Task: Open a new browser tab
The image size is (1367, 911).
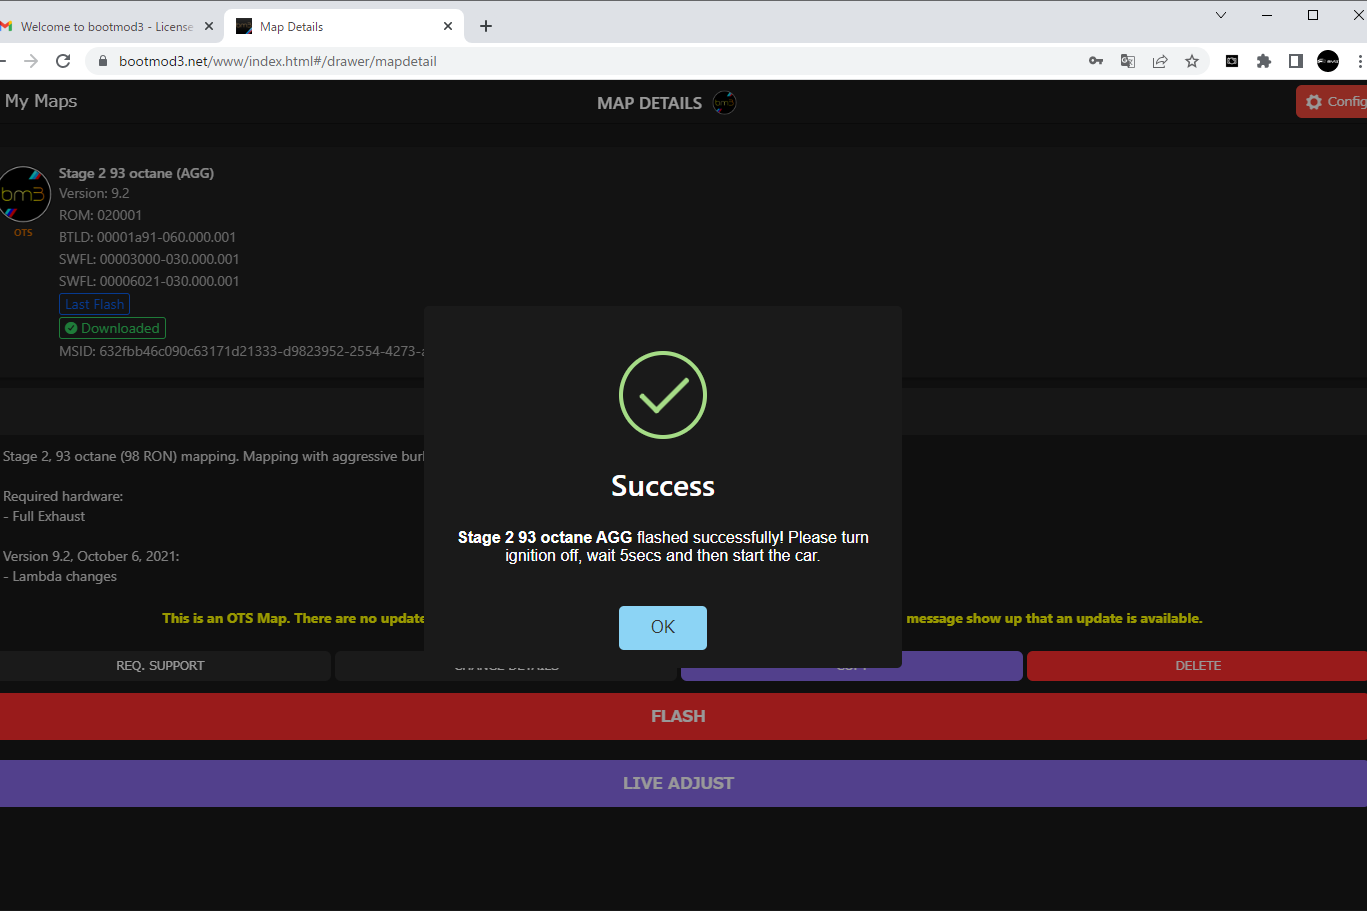Action: tap(486, 27)
